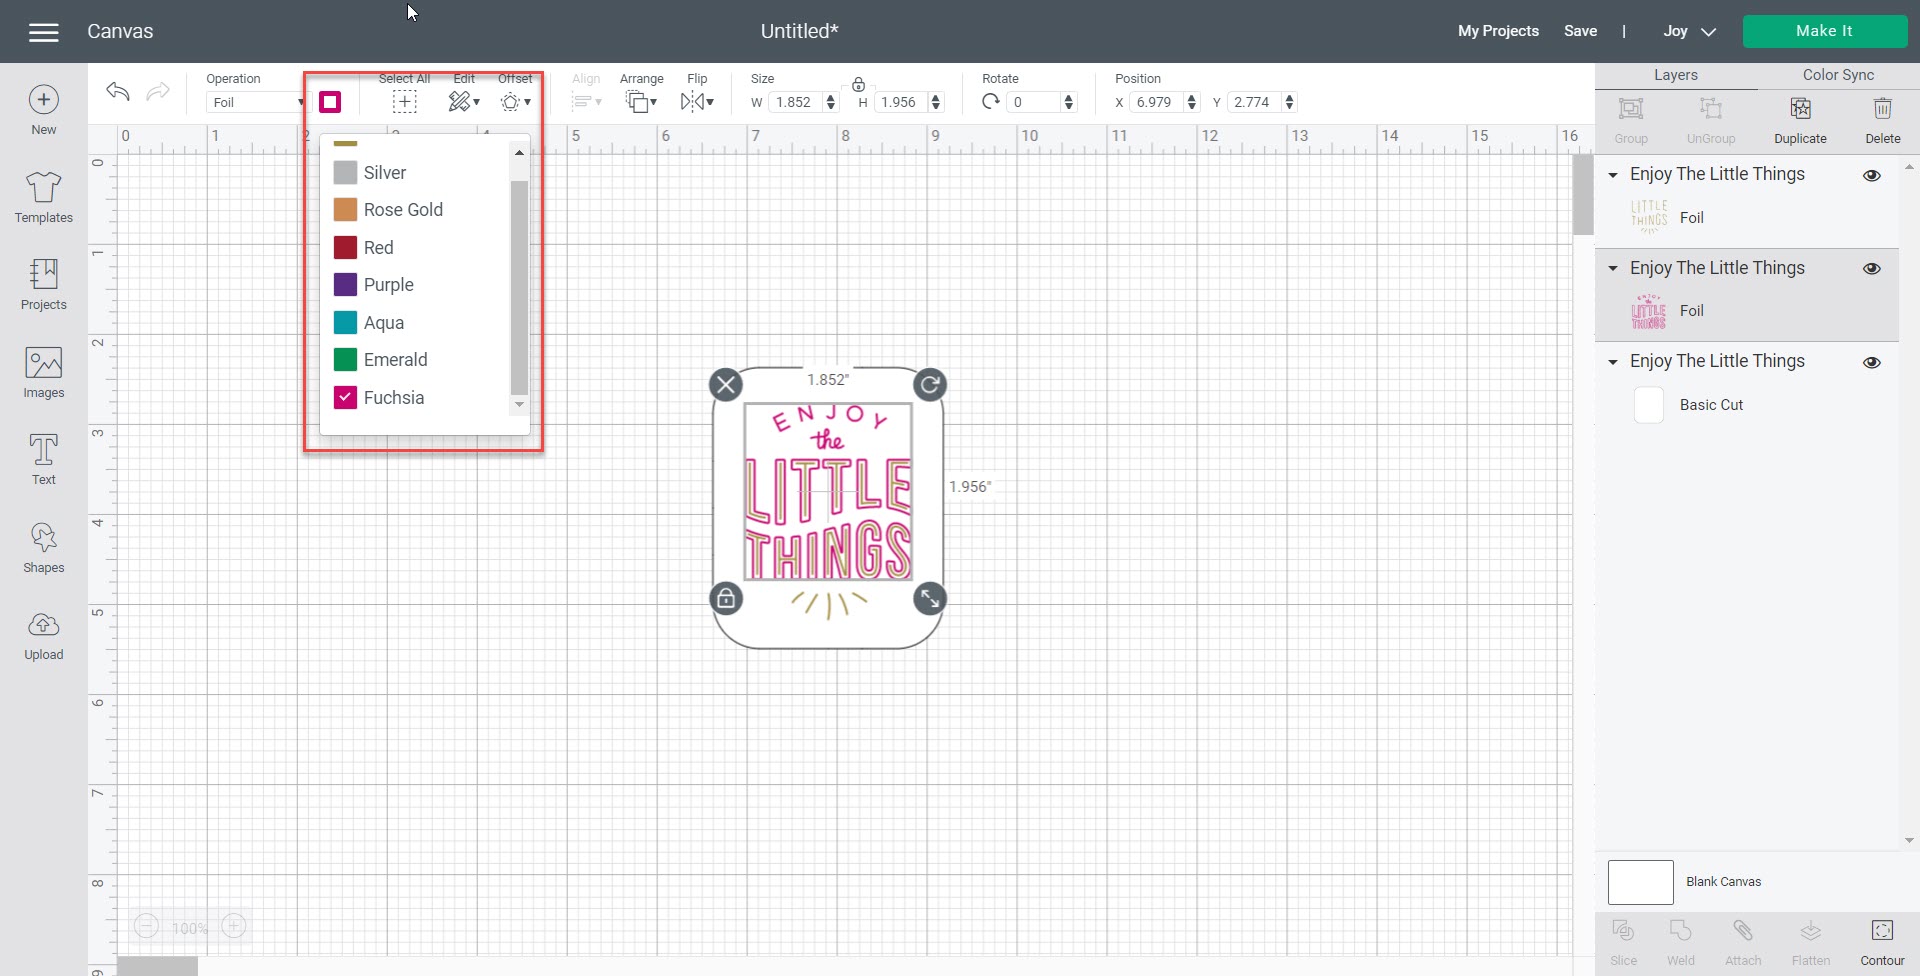
Task: Toggle the size aspect ratio lock
Action: coord(858,84)
